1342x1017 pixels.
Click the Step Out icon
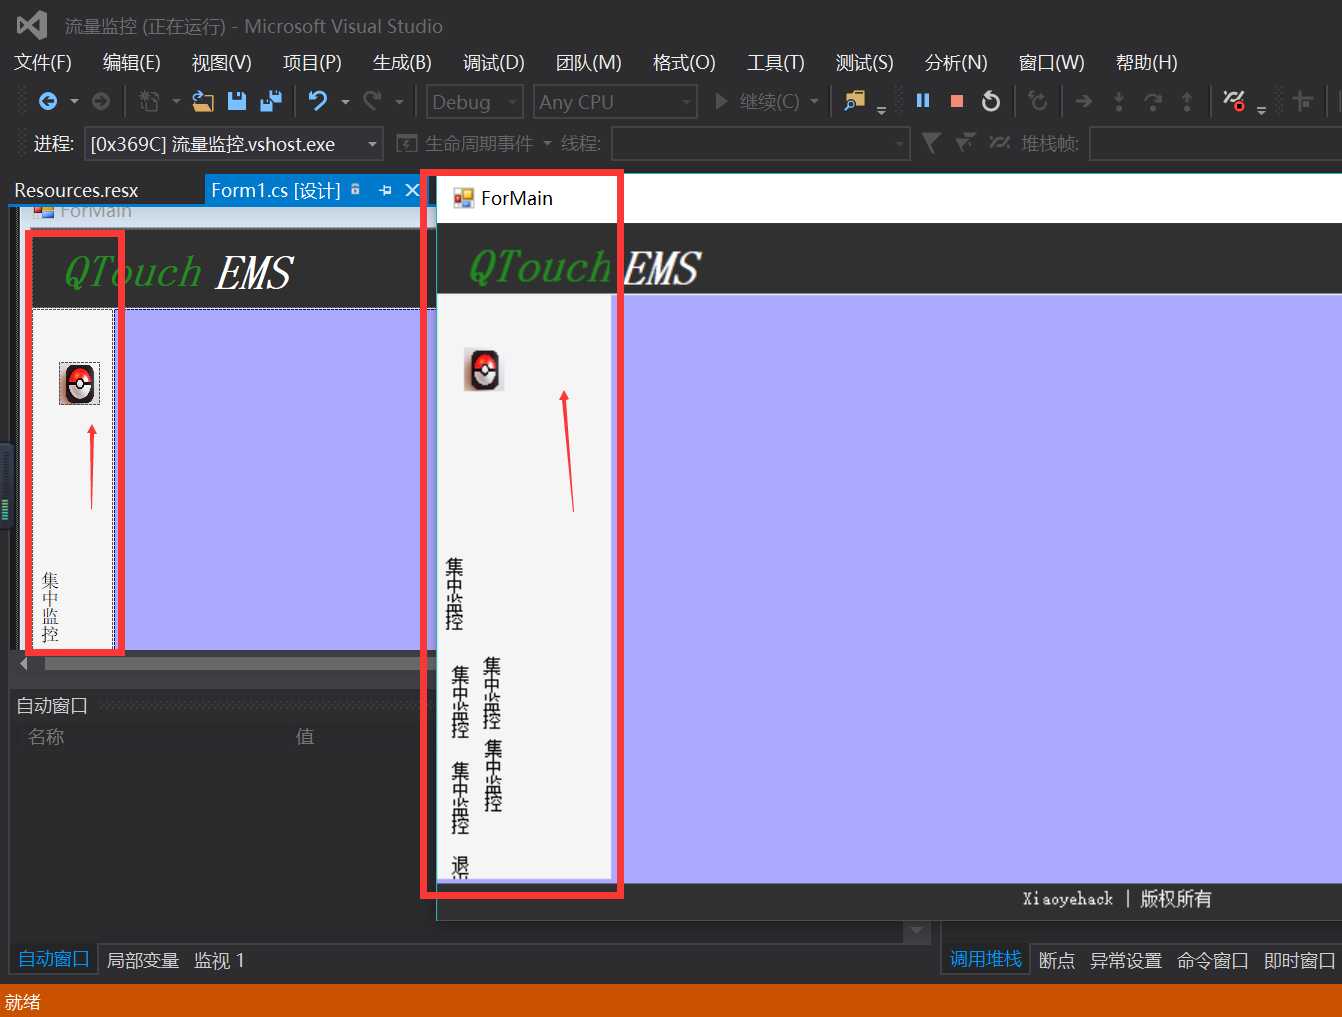tap(1187, 101)
